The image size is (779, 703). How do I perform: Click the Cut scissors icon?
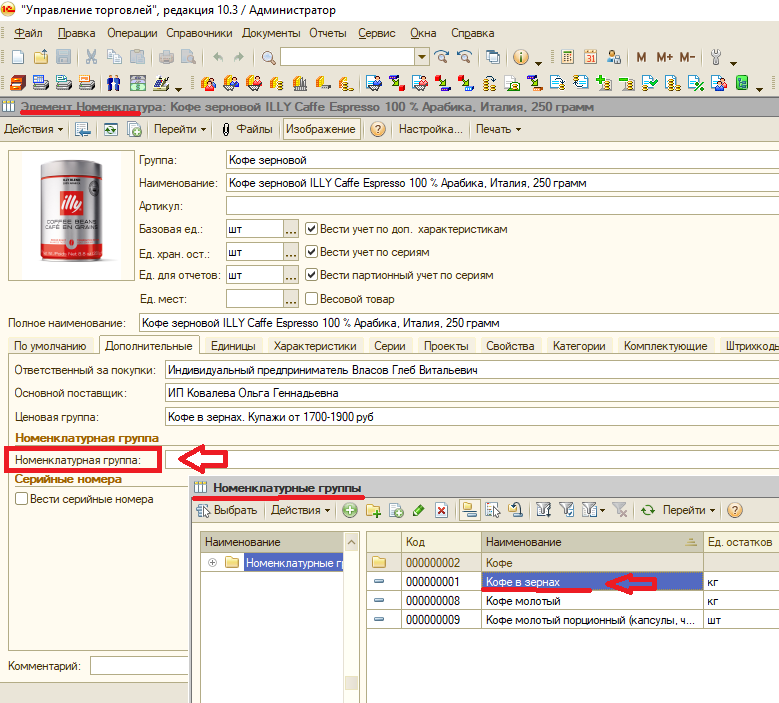tap(91, 57)
